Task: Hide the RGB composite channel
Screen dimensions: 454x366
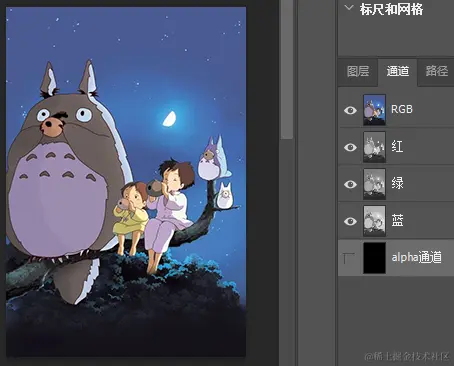Action: (350, 110)
